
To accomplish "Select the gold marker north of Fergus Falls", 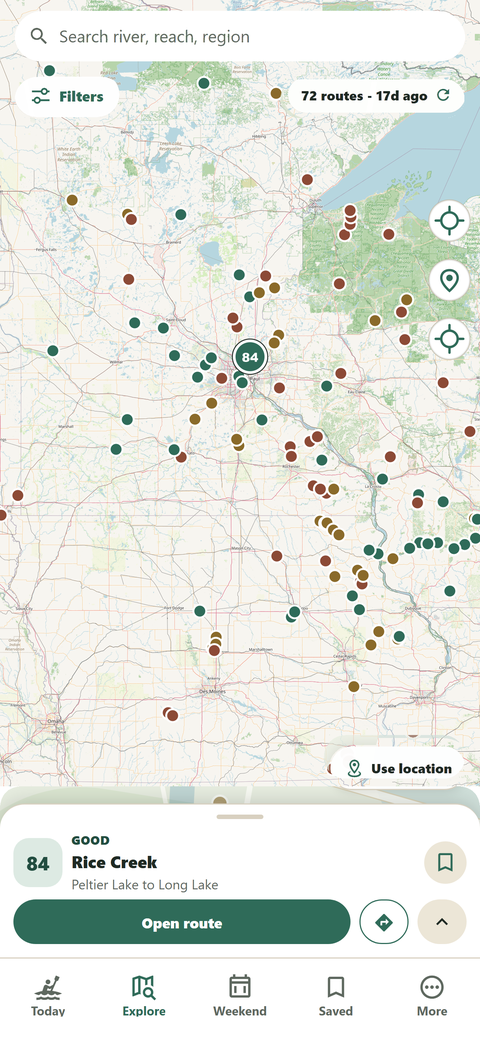I will point(72,200).
